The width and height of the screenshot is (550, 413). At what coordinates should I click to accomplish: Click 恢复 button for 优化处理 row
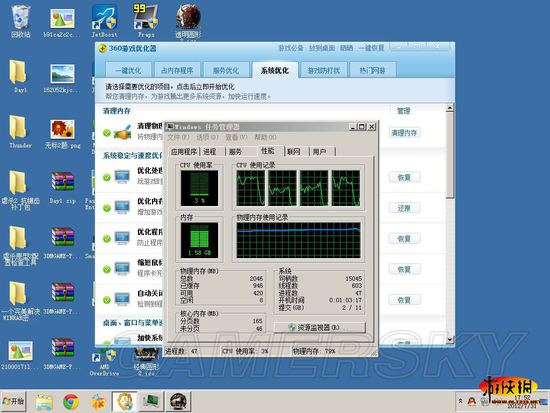tap(404, 178)
